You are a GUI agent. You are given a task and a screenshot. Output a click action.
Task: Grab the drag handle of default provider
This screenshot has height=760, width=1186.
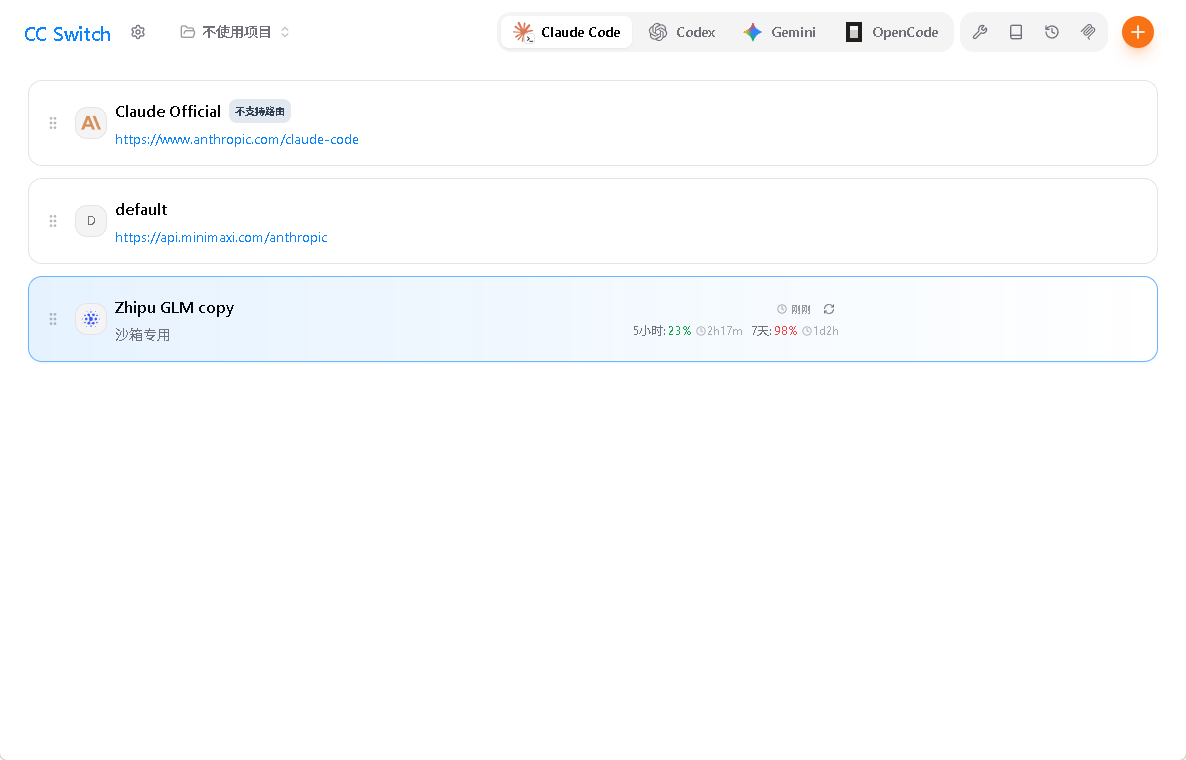(x=53, y=221)
